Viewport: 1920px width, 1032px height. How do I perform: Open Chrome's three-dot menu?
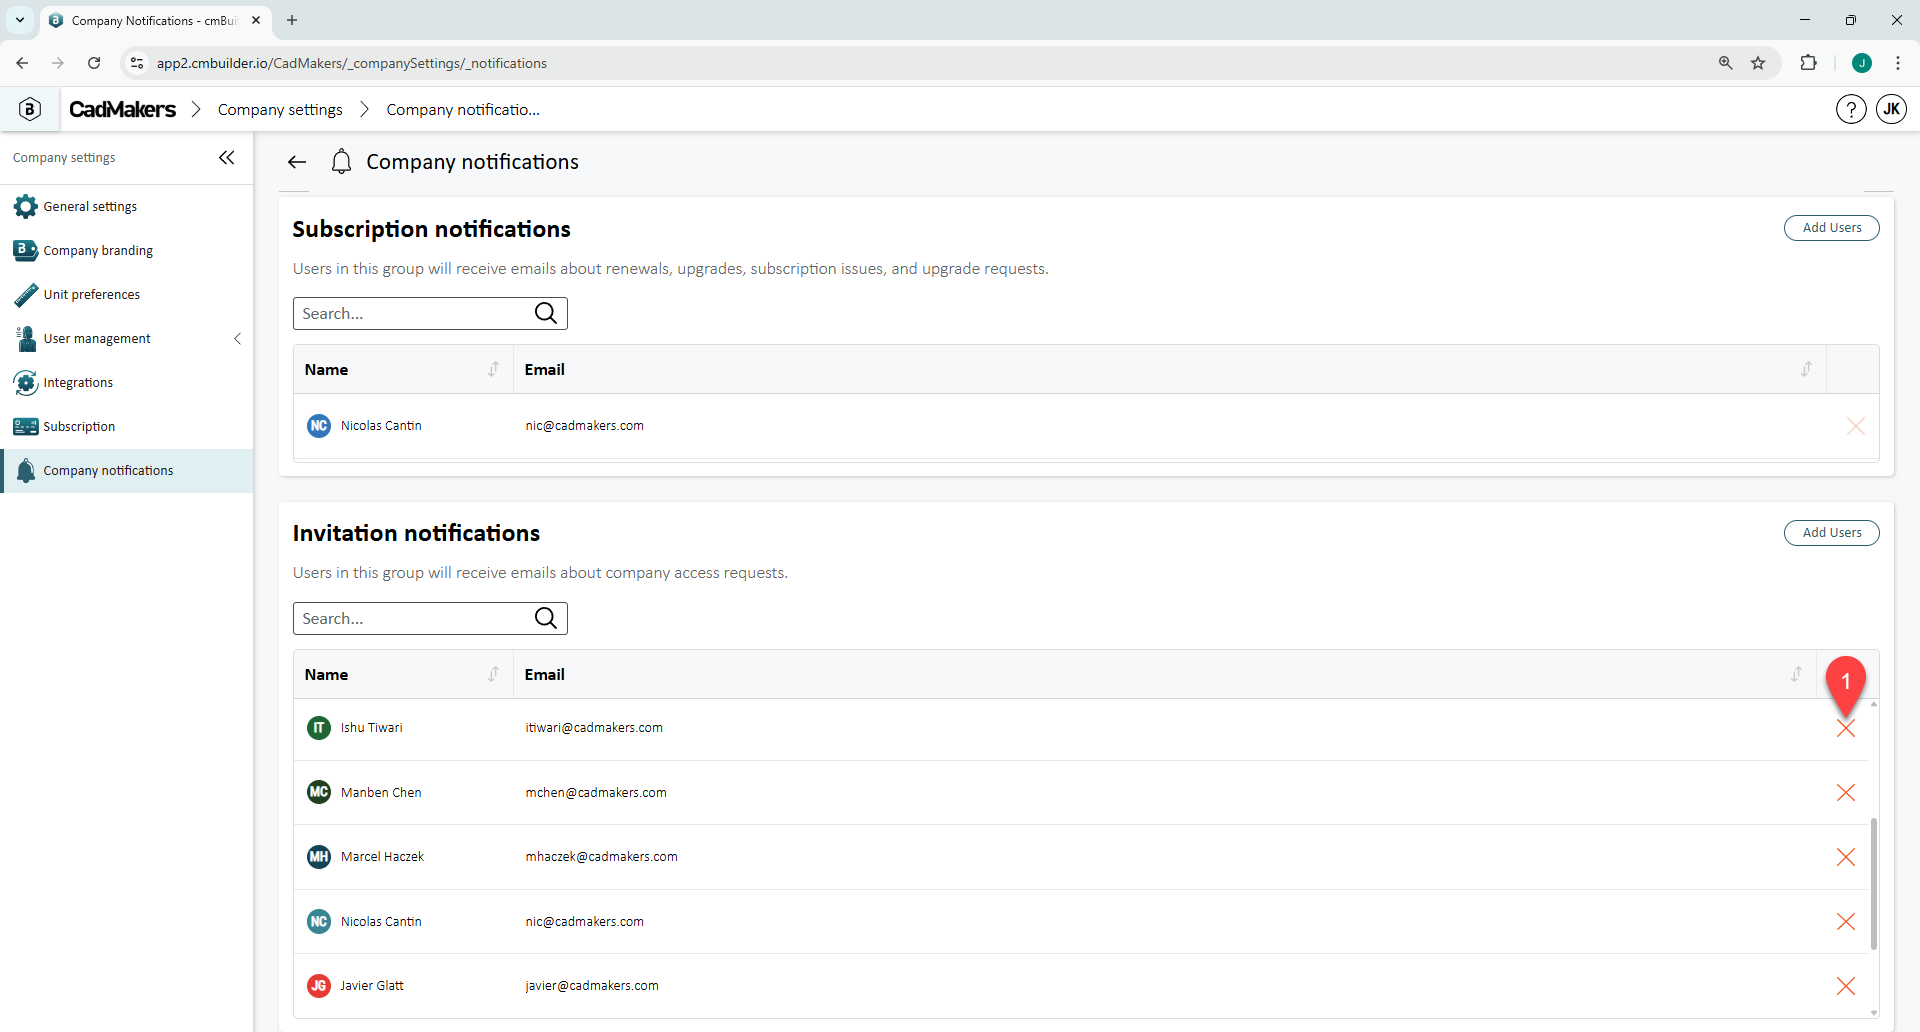point(1898,63)
